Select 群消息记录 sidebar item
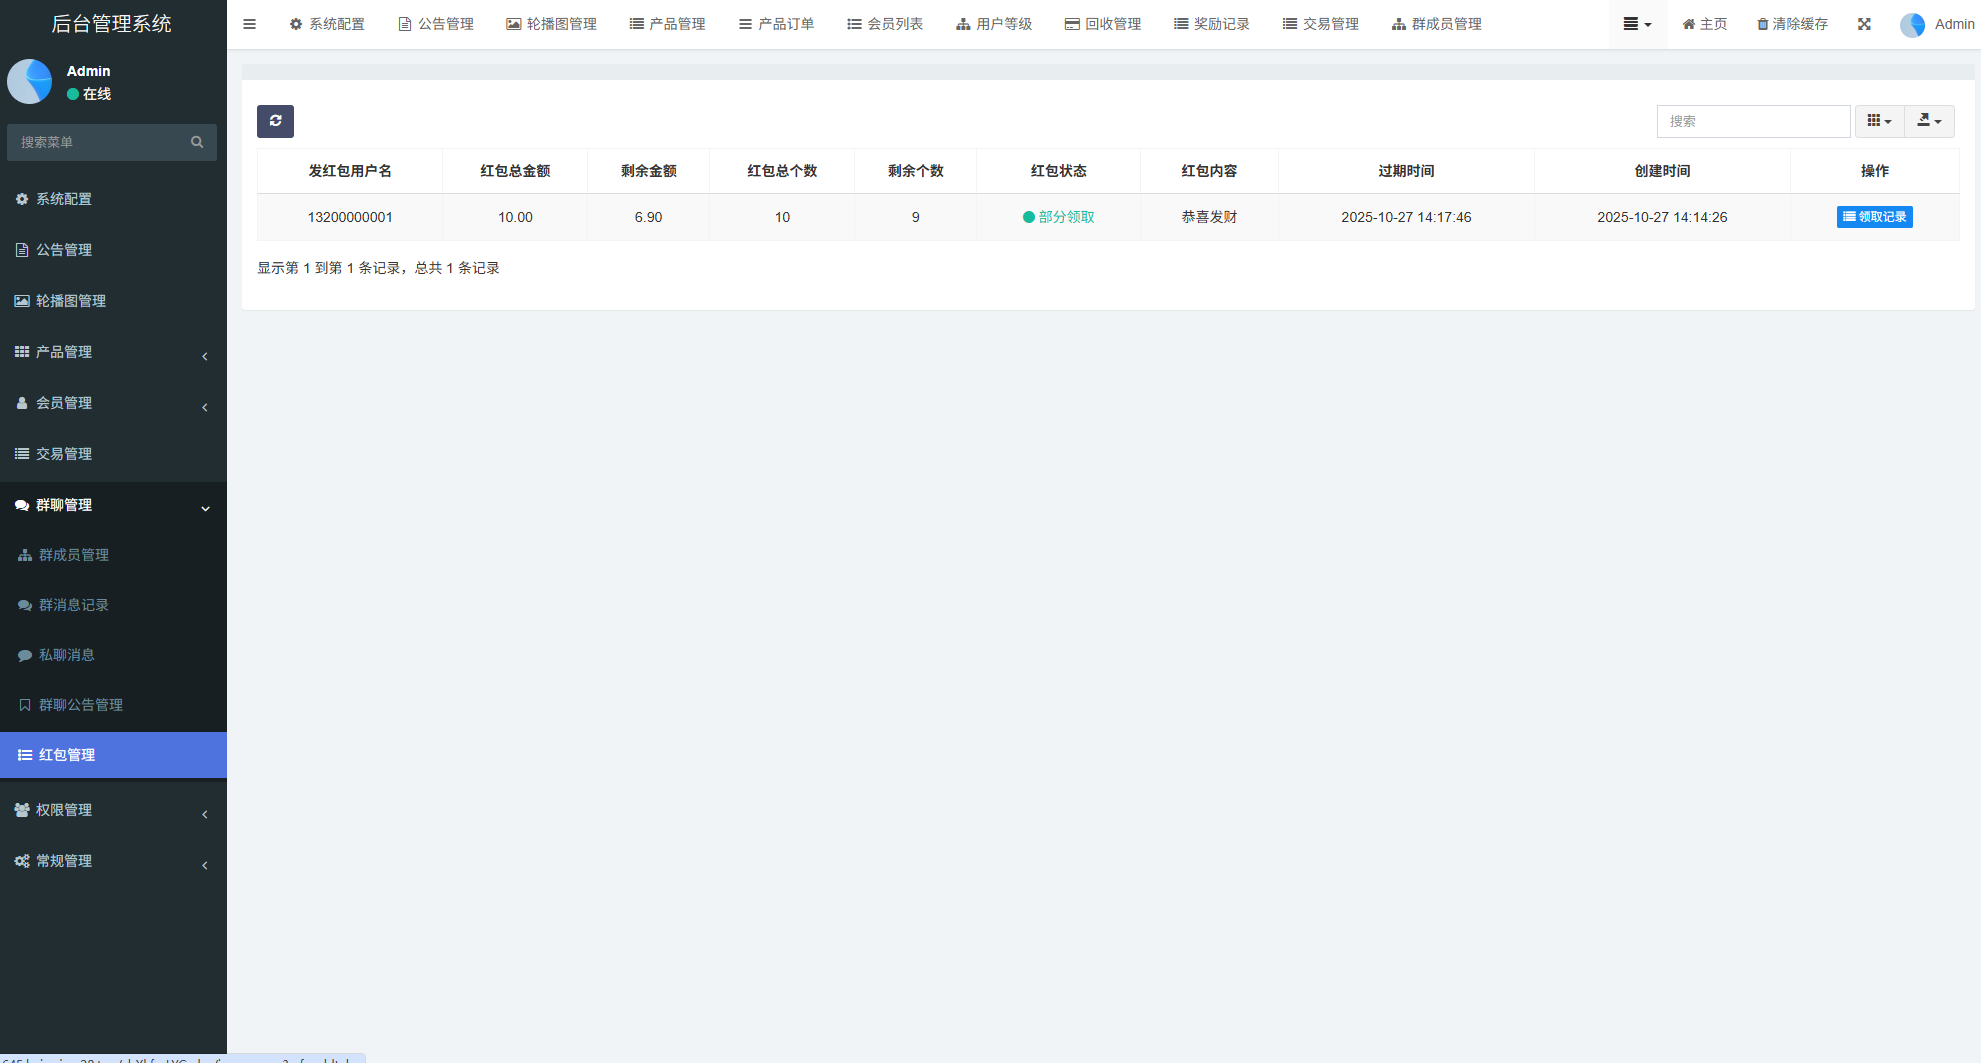Image resolution: width=1981 pixels, height=1063 pixels. click(74, 605)
